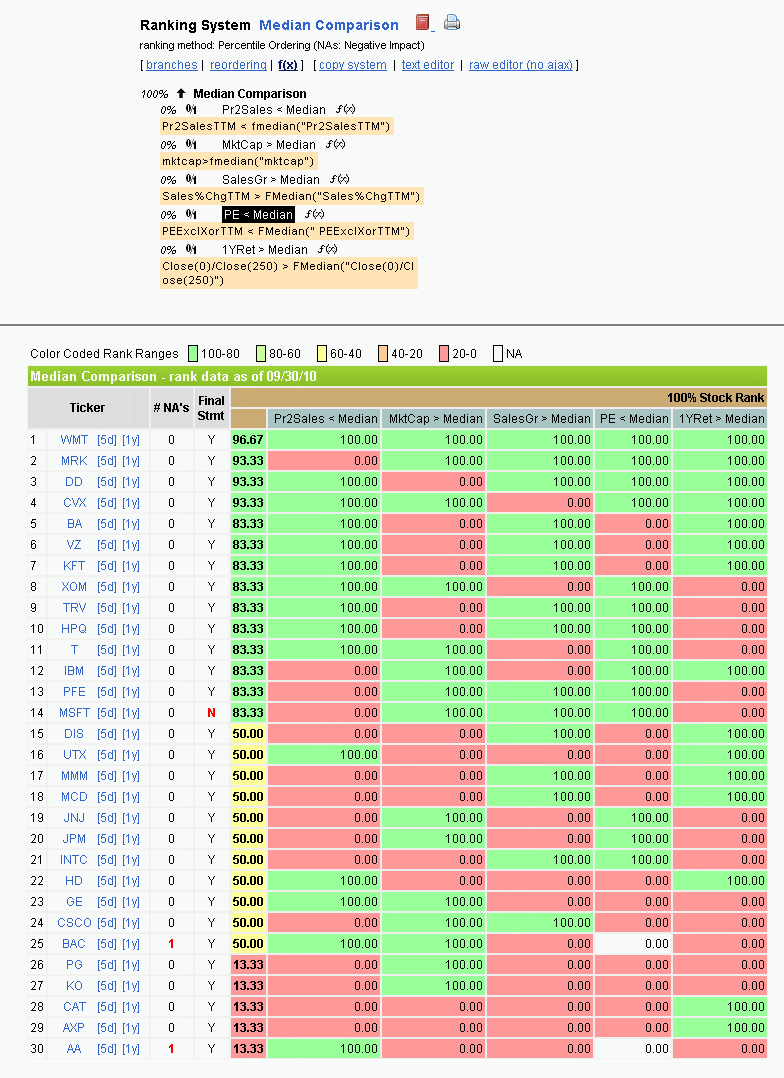Select the highlighted PE < Median rule

258,215
